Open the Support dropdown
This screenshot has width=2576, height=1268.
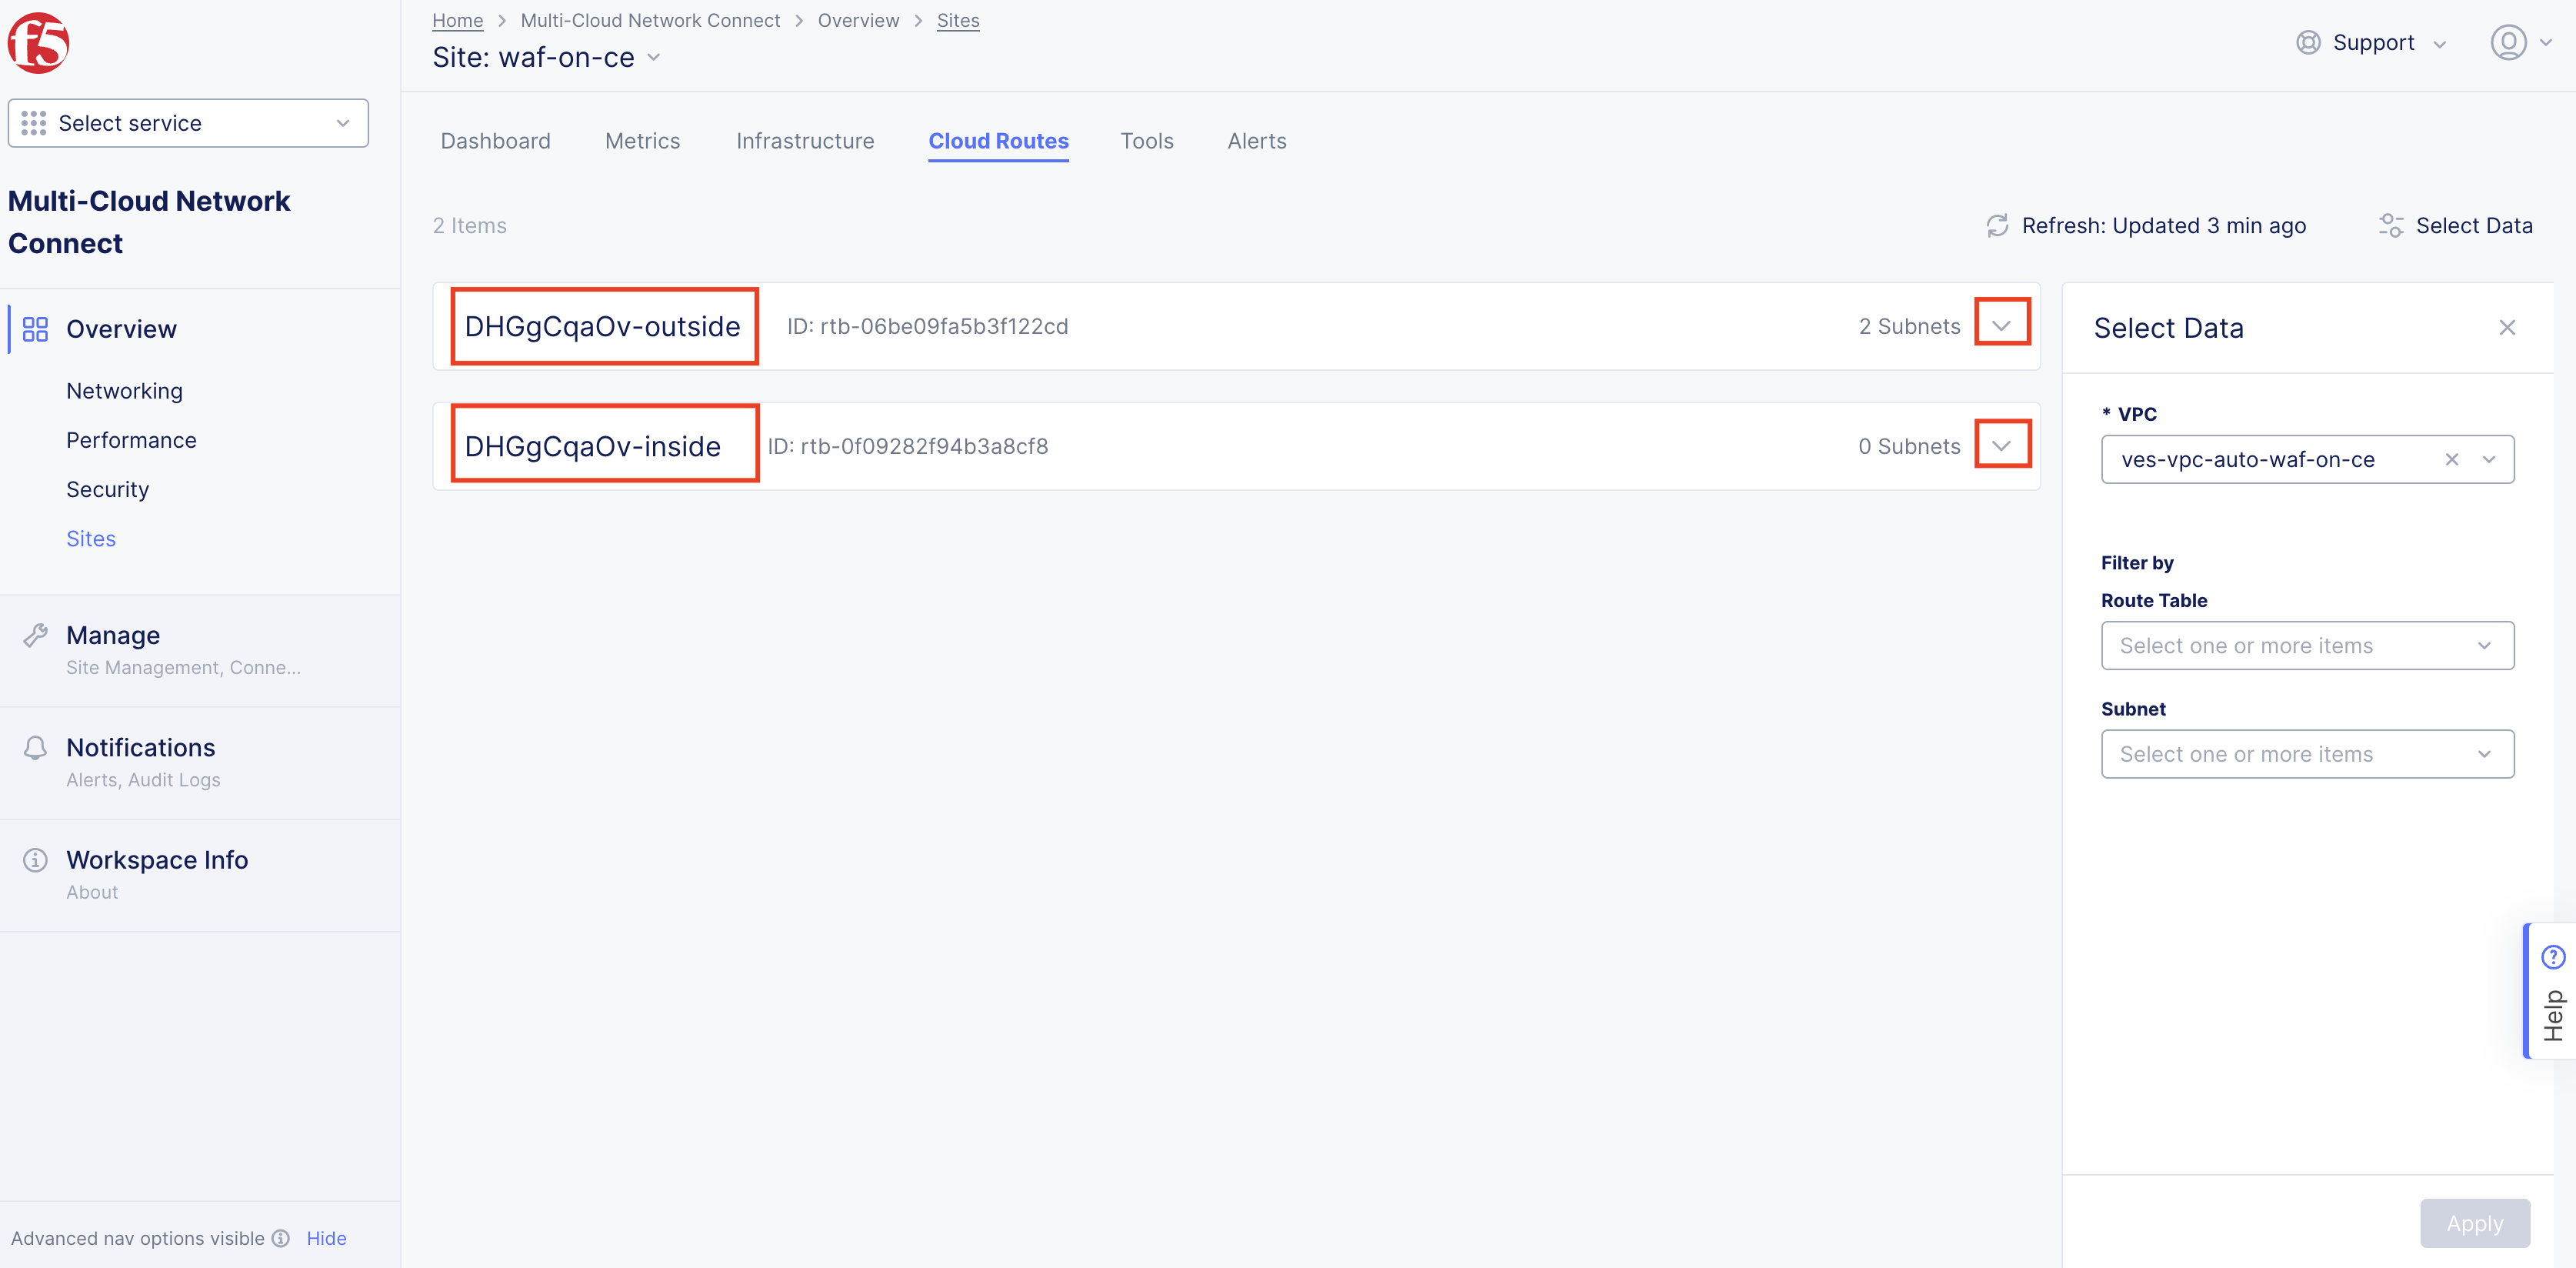pos(2370,42)
